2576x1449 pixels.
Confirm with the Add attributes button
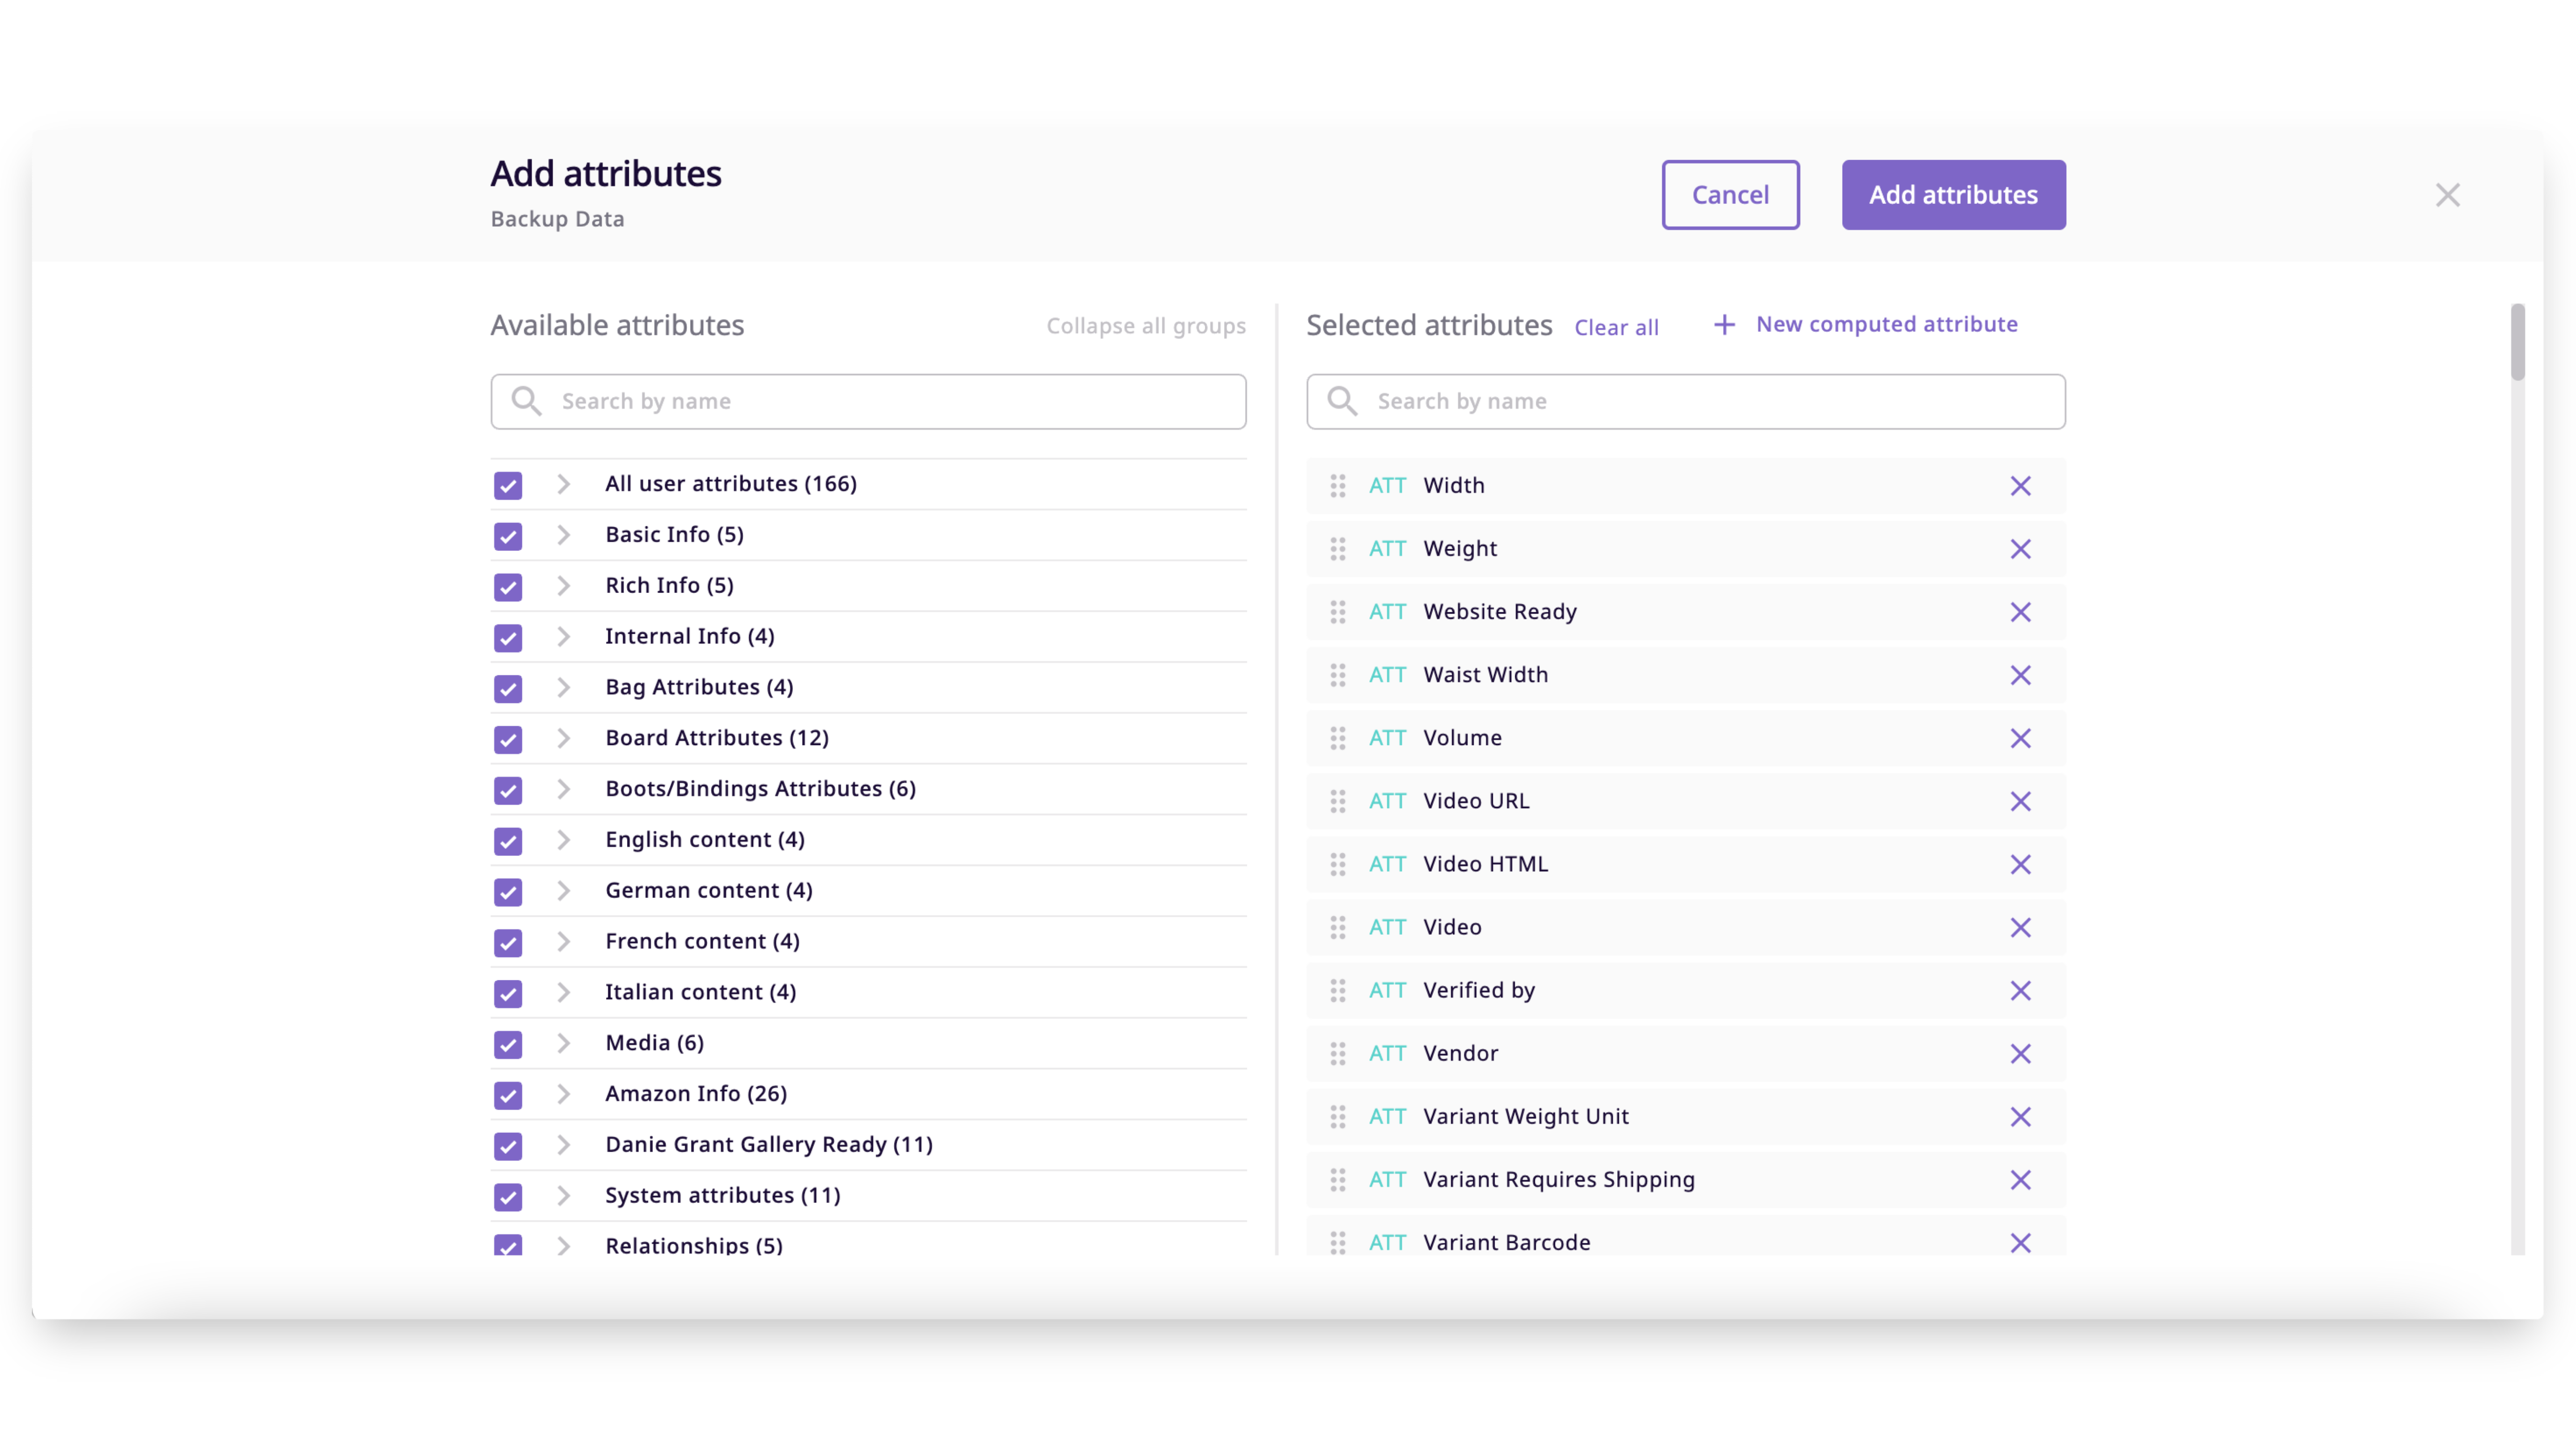[x=1953, y=195]
